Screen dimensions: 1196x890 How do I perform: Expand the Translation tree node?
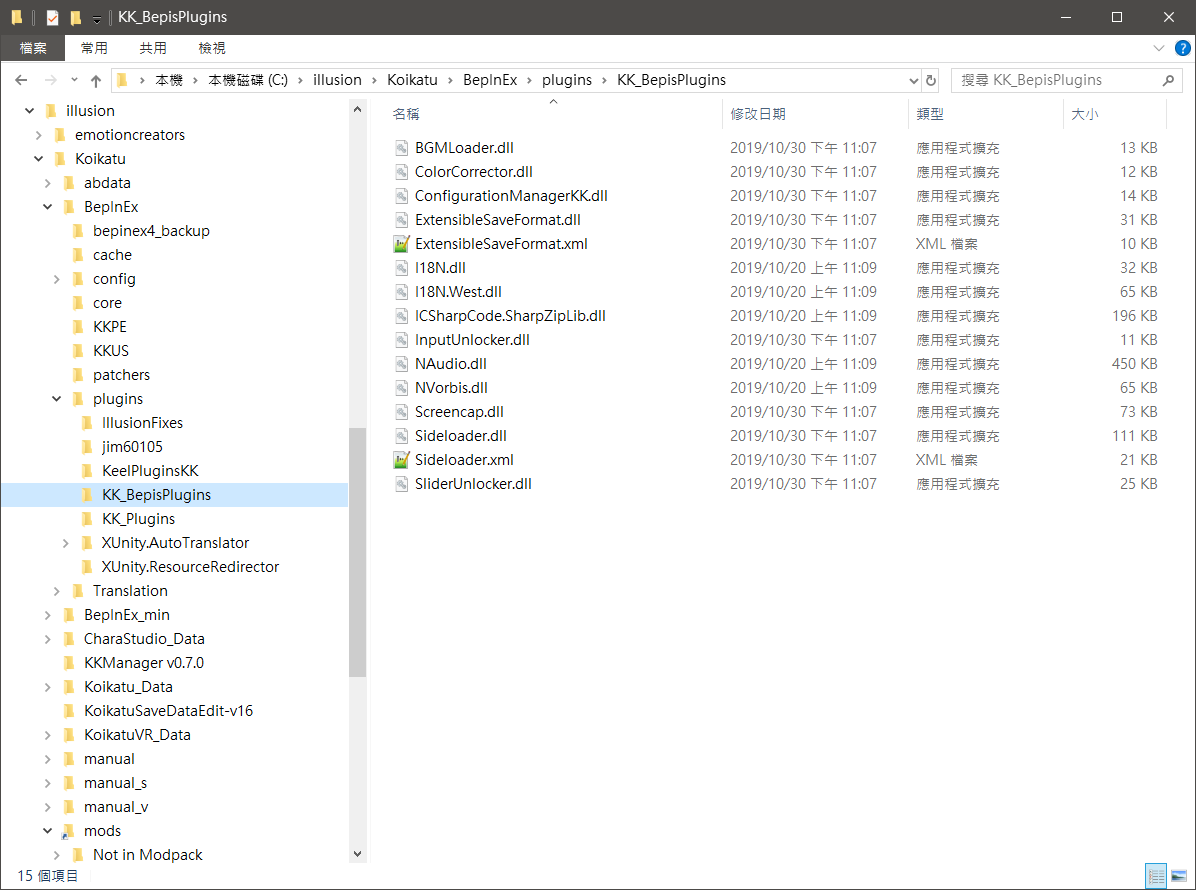click(57, 591)
